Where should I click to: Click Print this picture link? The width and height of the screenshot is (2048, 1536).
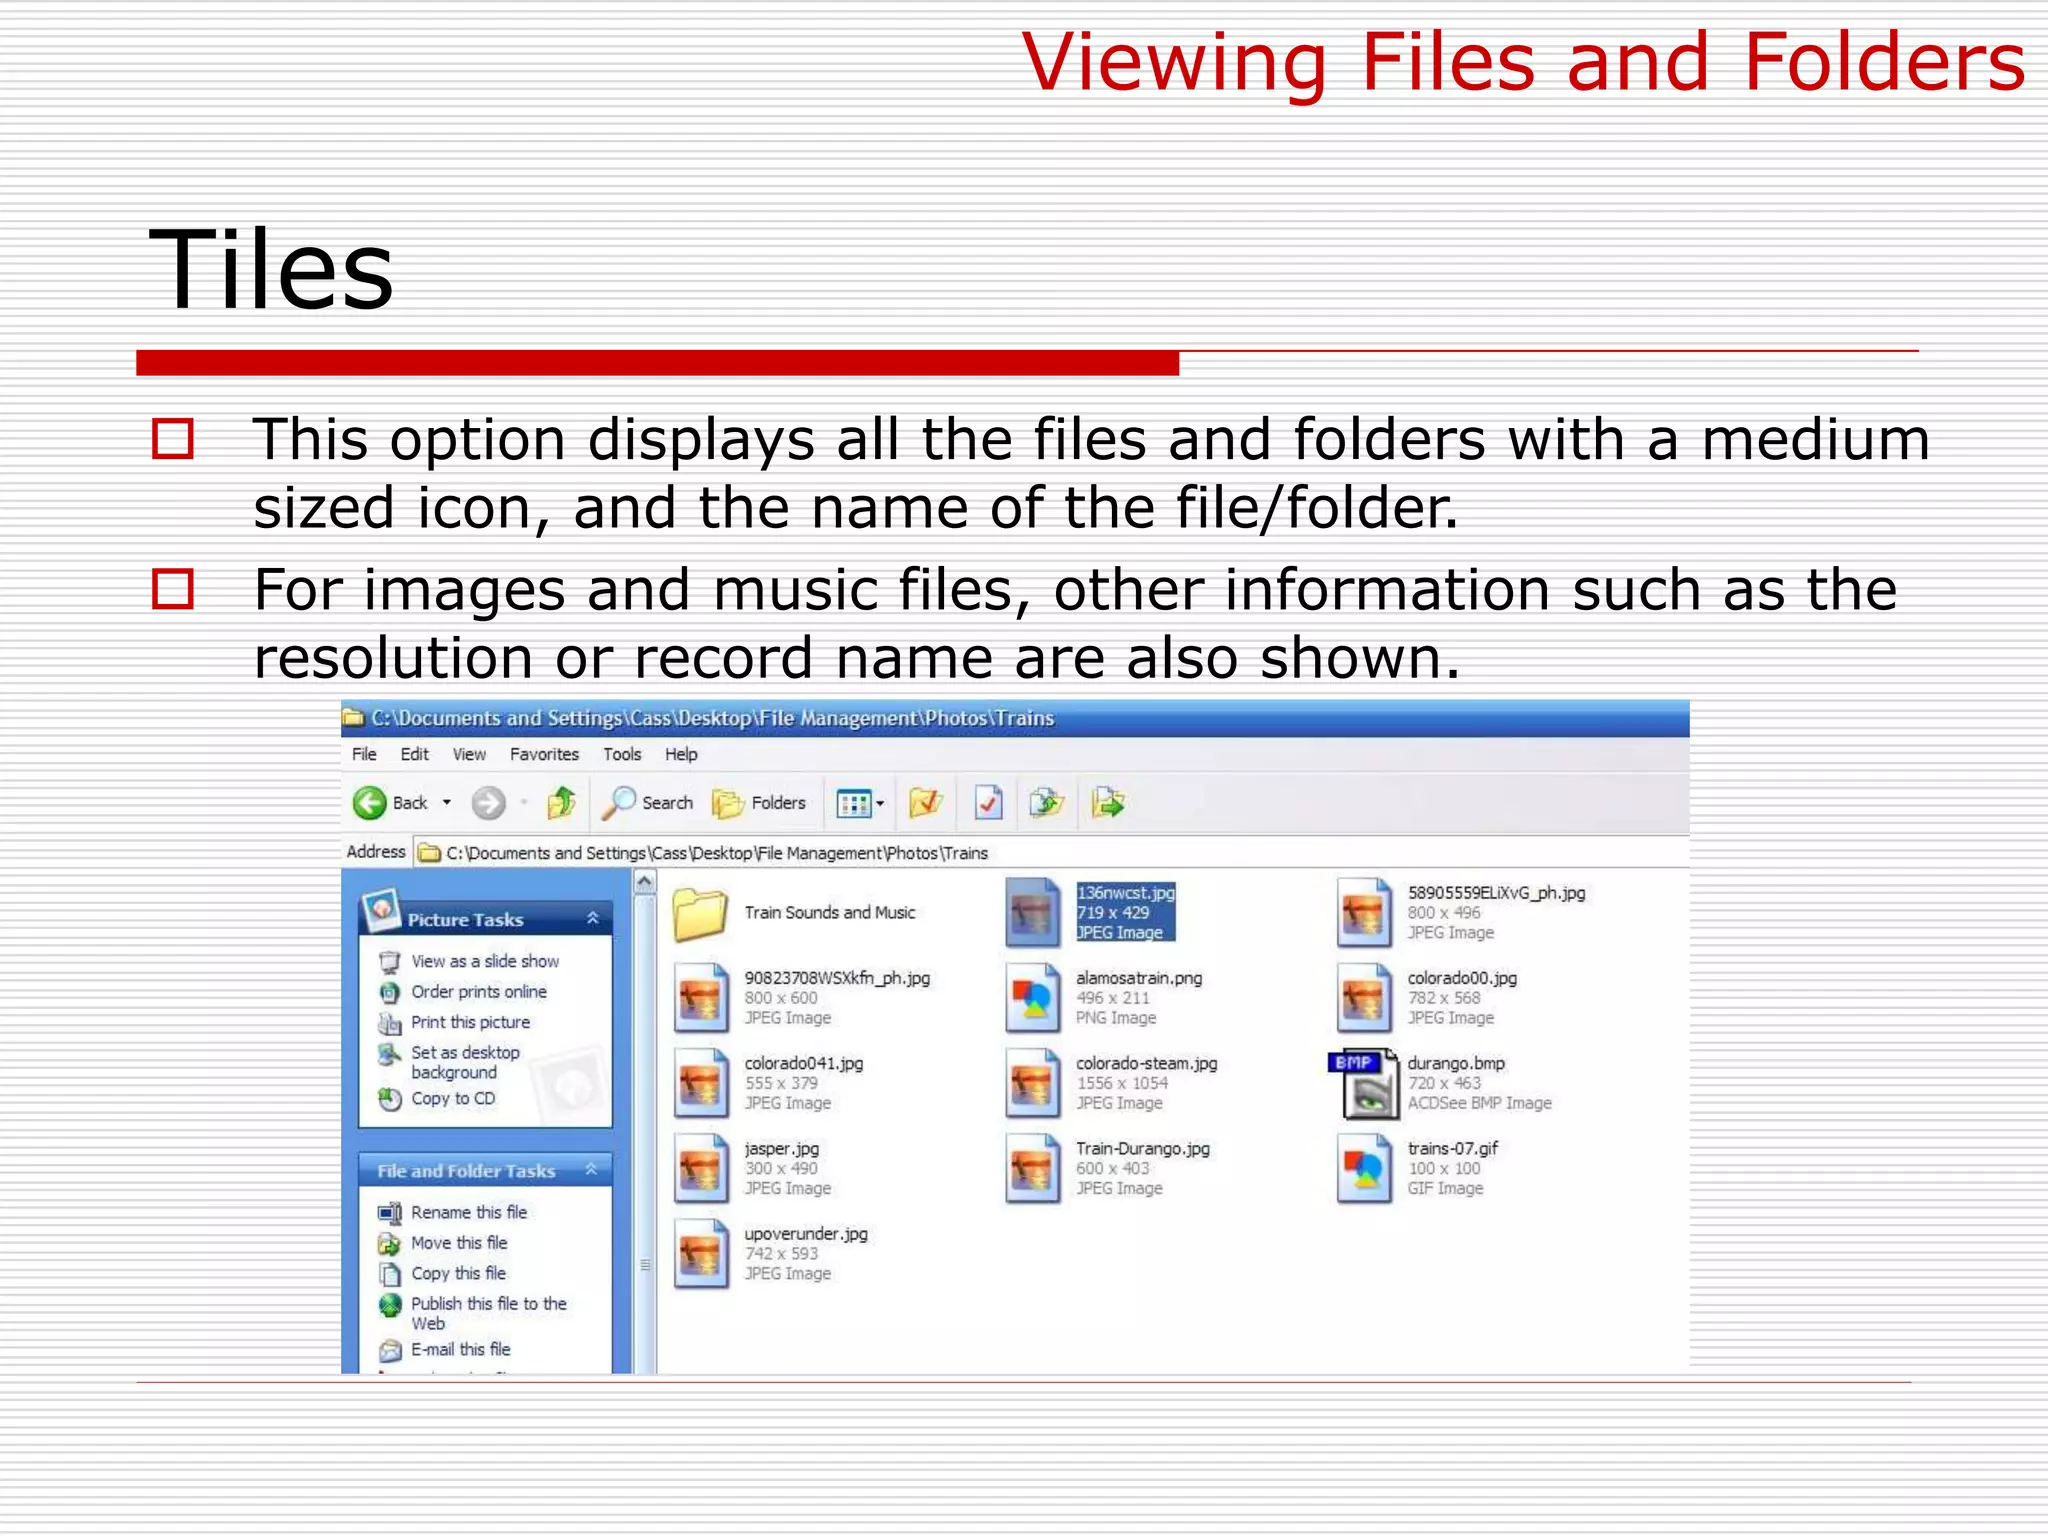(471, 1022)
